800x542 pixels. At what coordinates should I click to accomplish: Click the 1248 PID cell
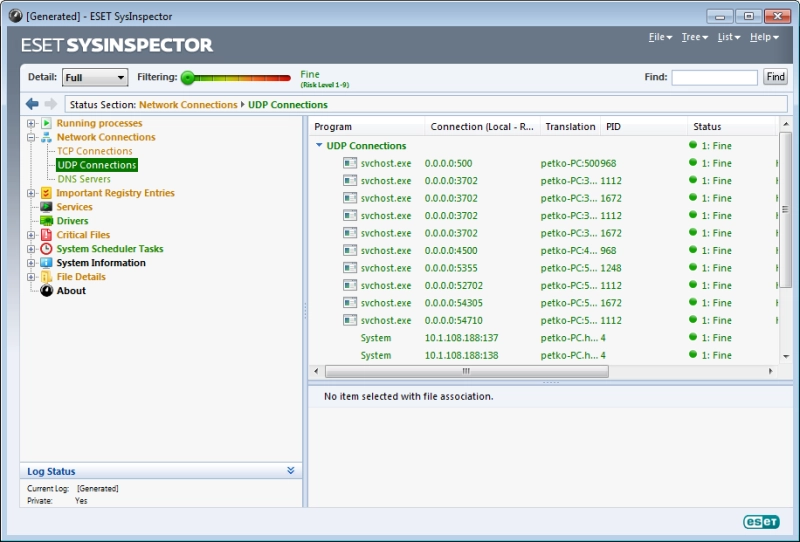[x=611, y=268]
